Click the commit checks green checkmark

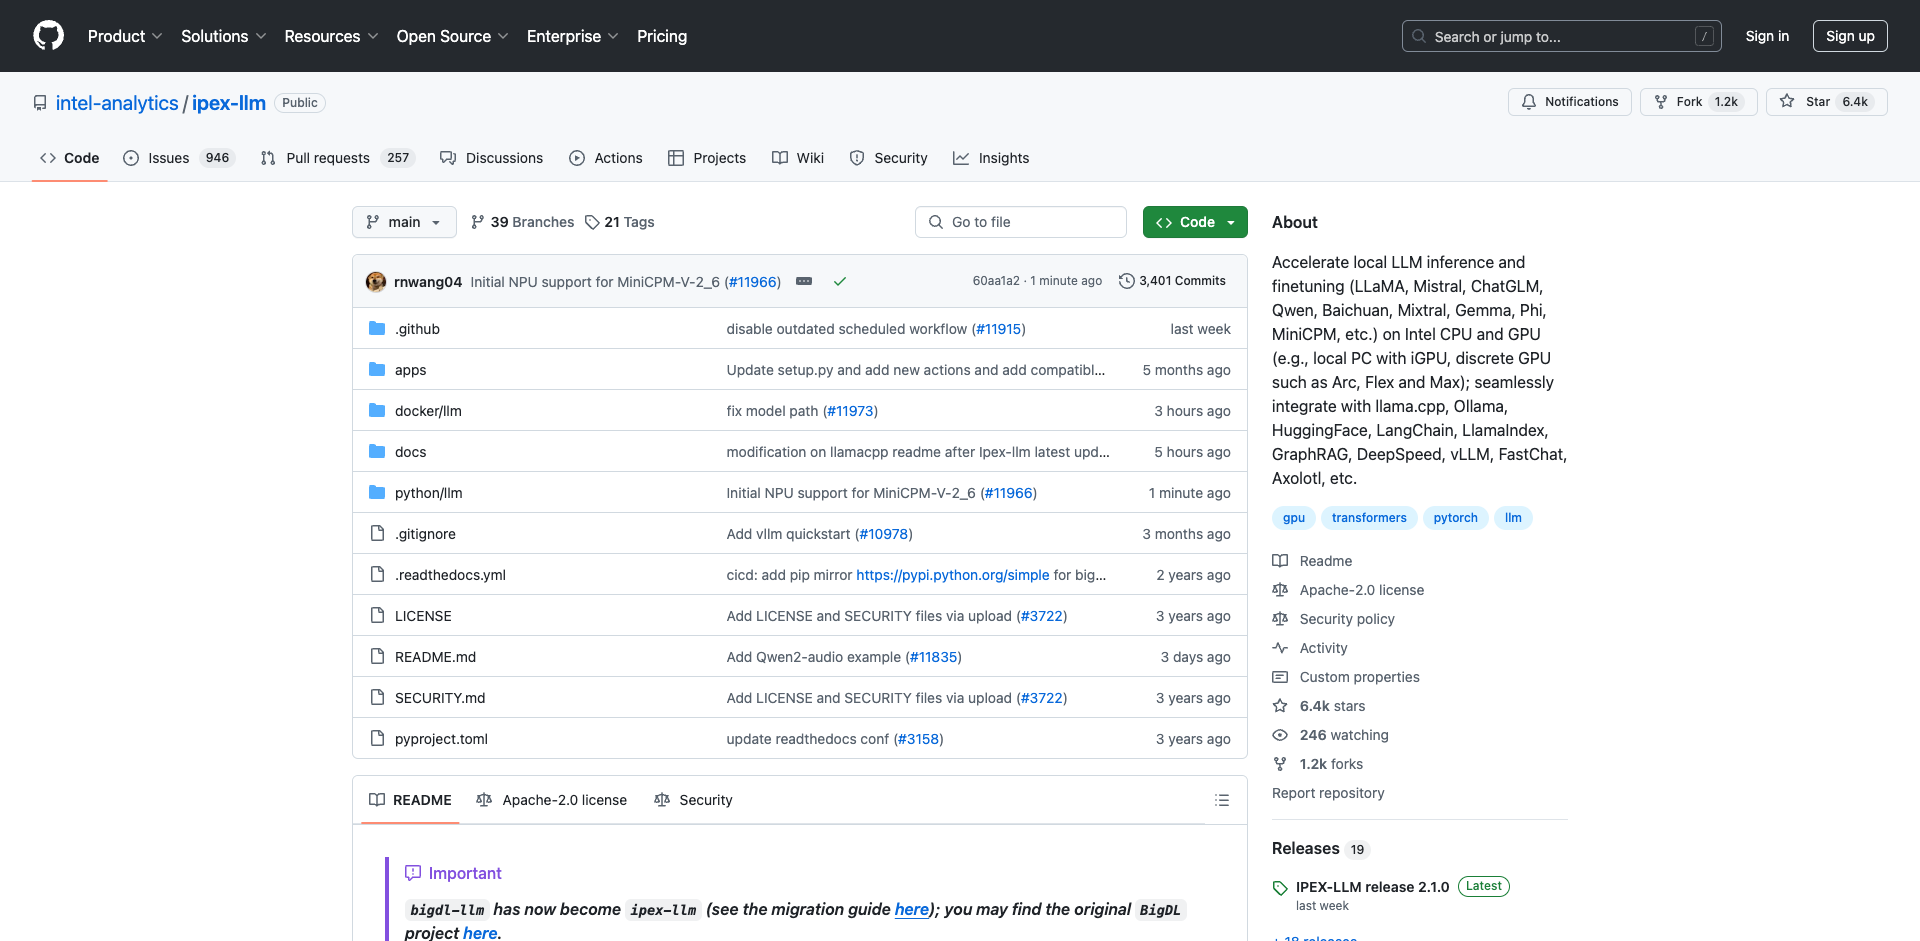840,282
